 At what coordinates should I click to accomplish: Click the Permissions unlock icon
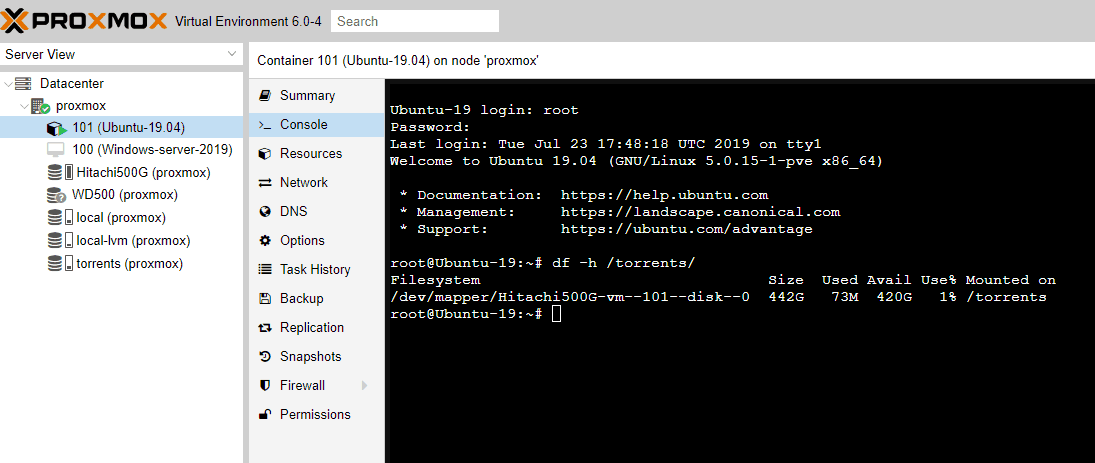[265, 414]
